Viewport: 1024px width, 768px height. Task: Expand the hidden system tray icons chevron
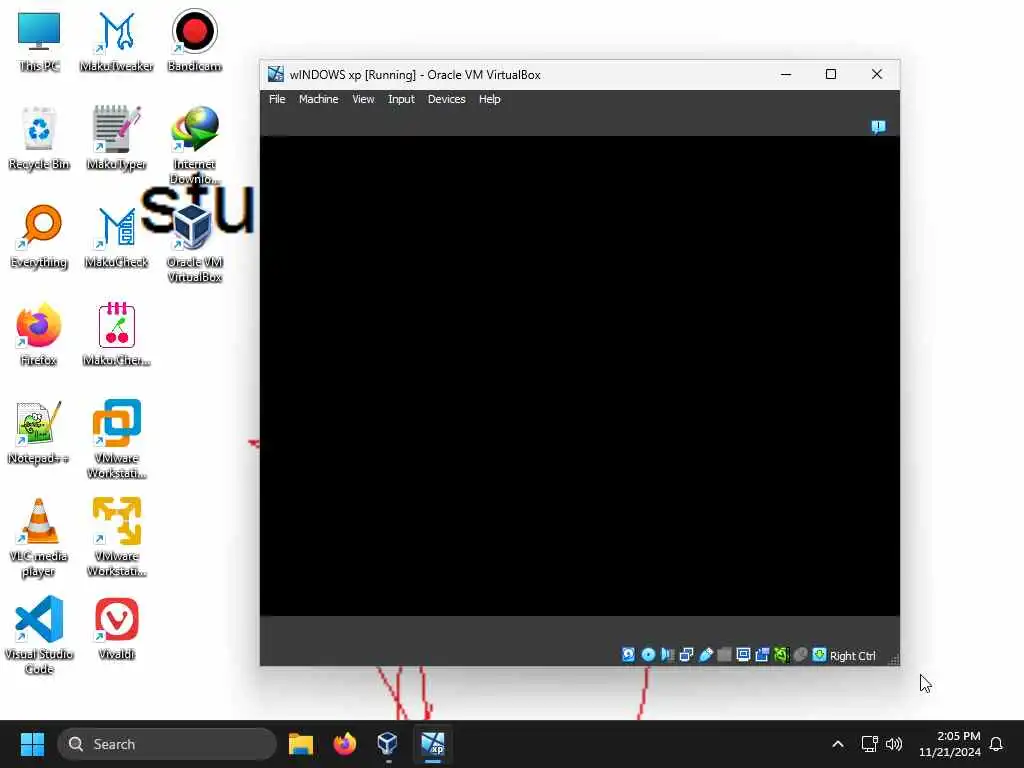838,744
